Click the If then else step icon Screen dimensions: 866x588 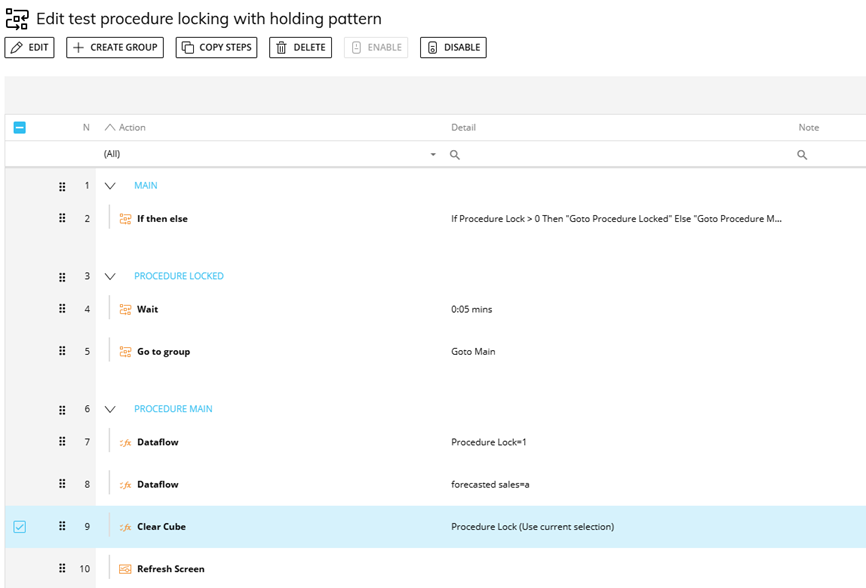tap(126, 219)
